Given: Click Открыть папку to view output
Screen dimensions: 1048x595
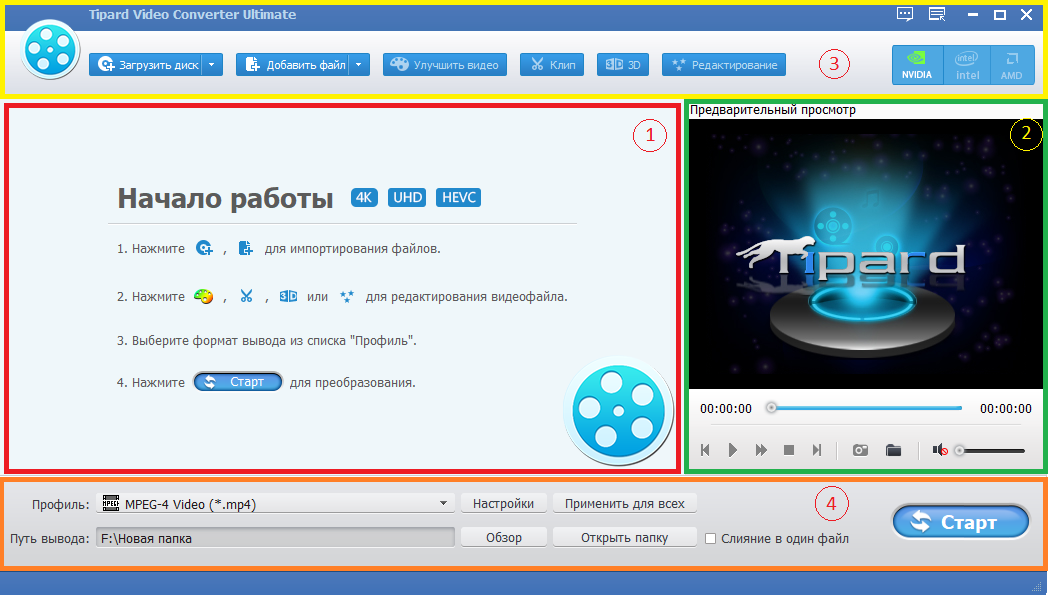Looking at the screenshot, I should pyautogui.click(x=624, y=536).
